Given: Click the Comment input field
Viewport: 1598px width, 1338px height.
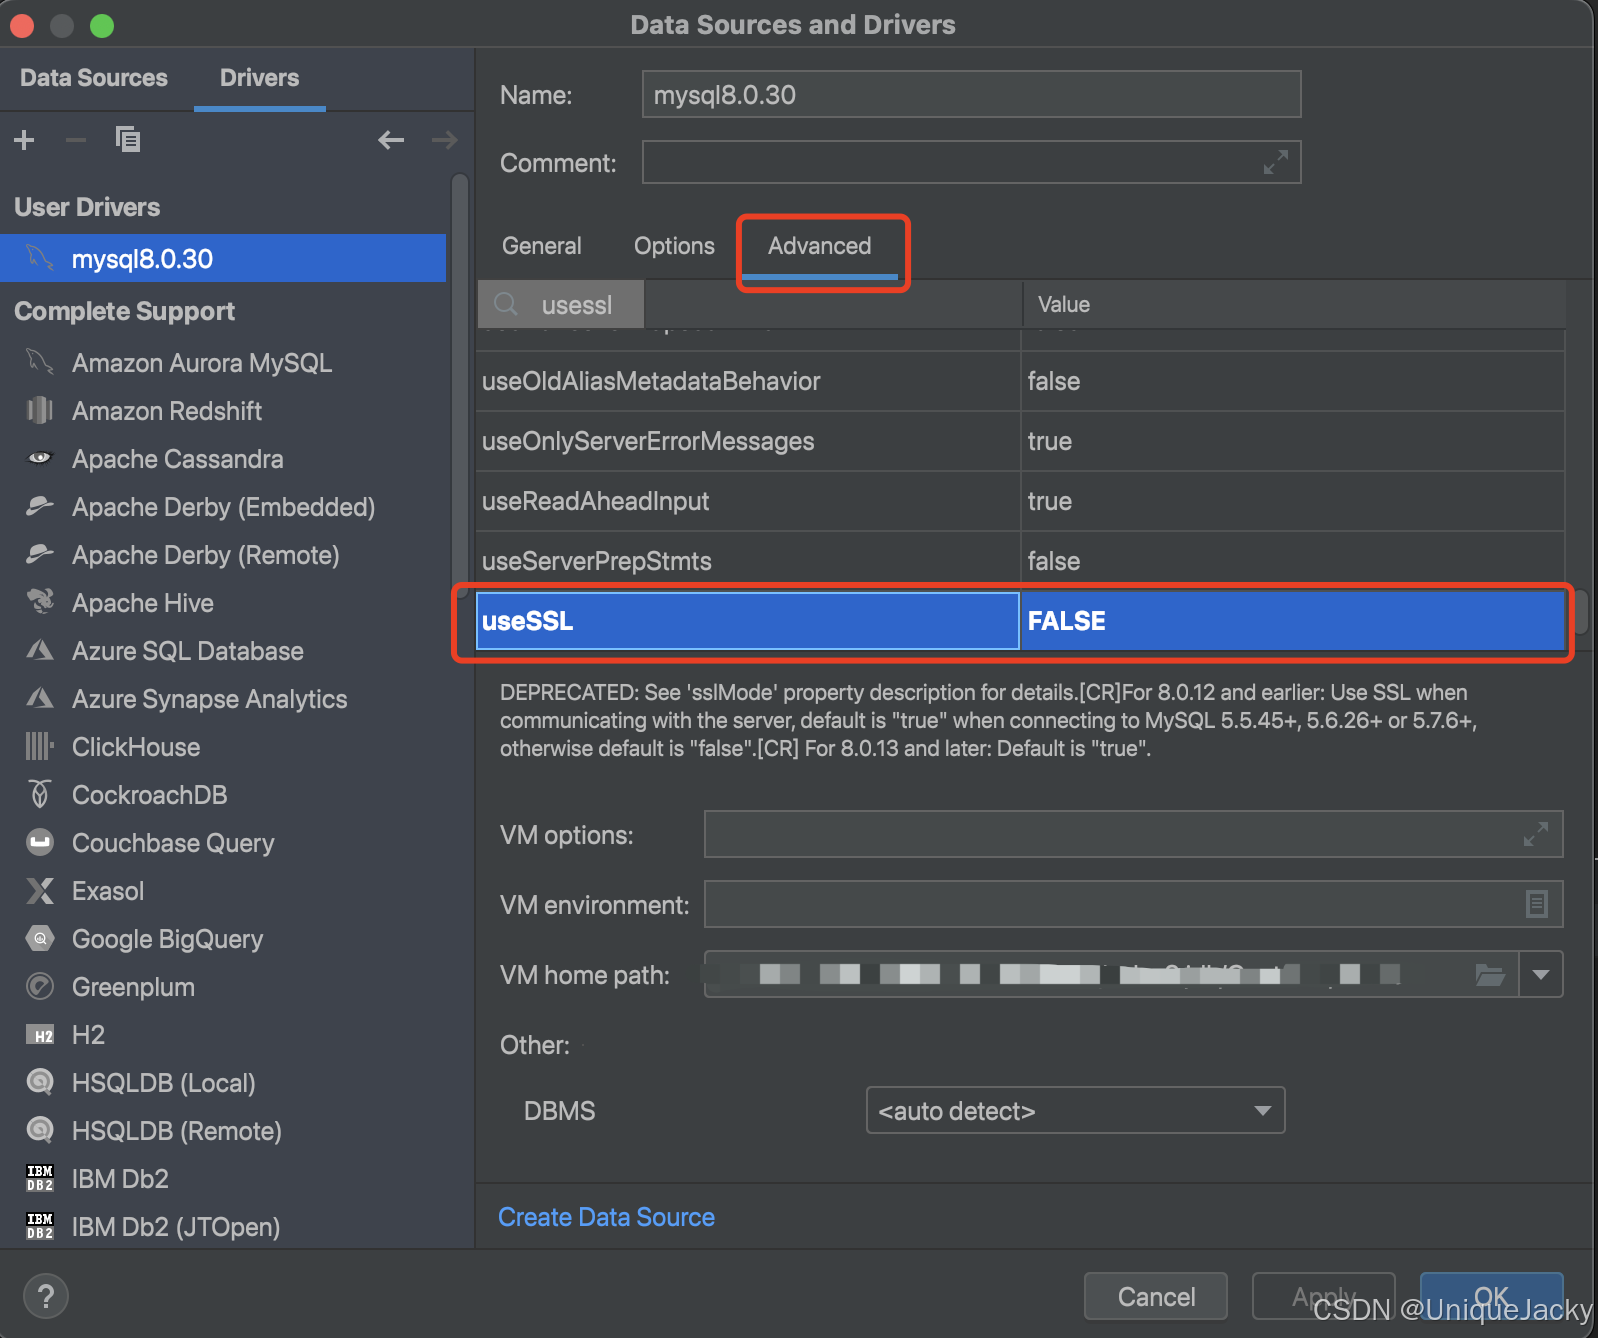Looking at the screenshot, I should click(x=971, y=162).
